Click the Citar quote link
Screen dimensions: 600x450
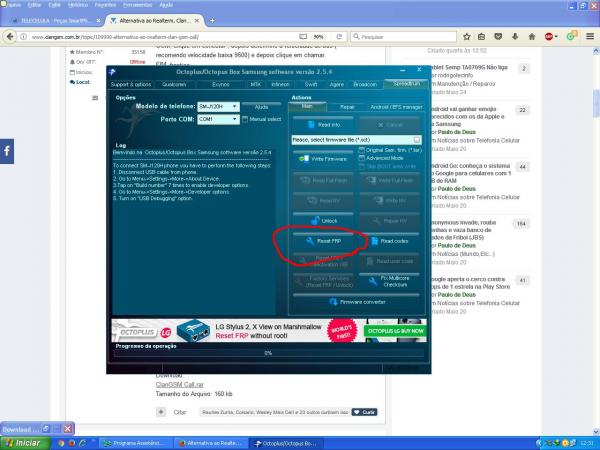[179, 412]
